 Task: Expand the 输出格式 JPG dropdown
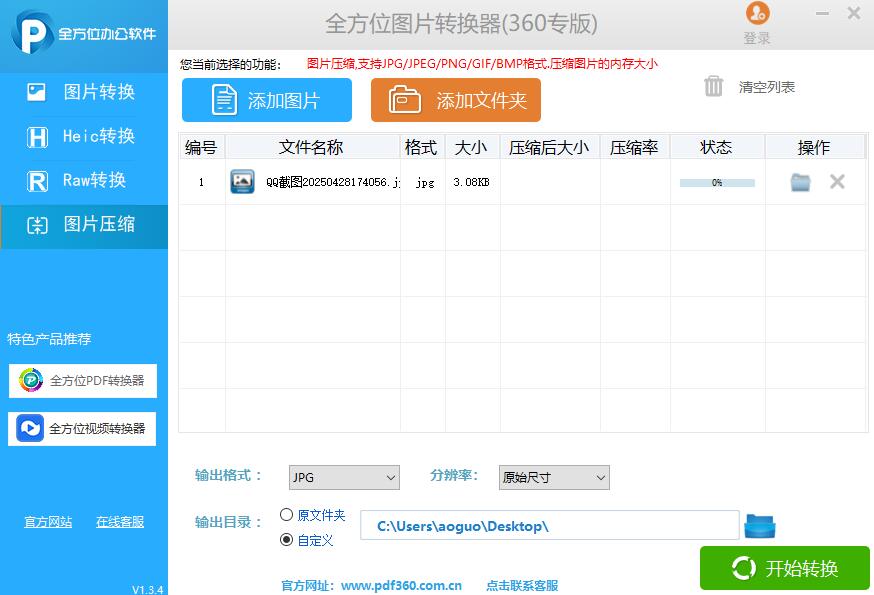click(x=344, y=477)
